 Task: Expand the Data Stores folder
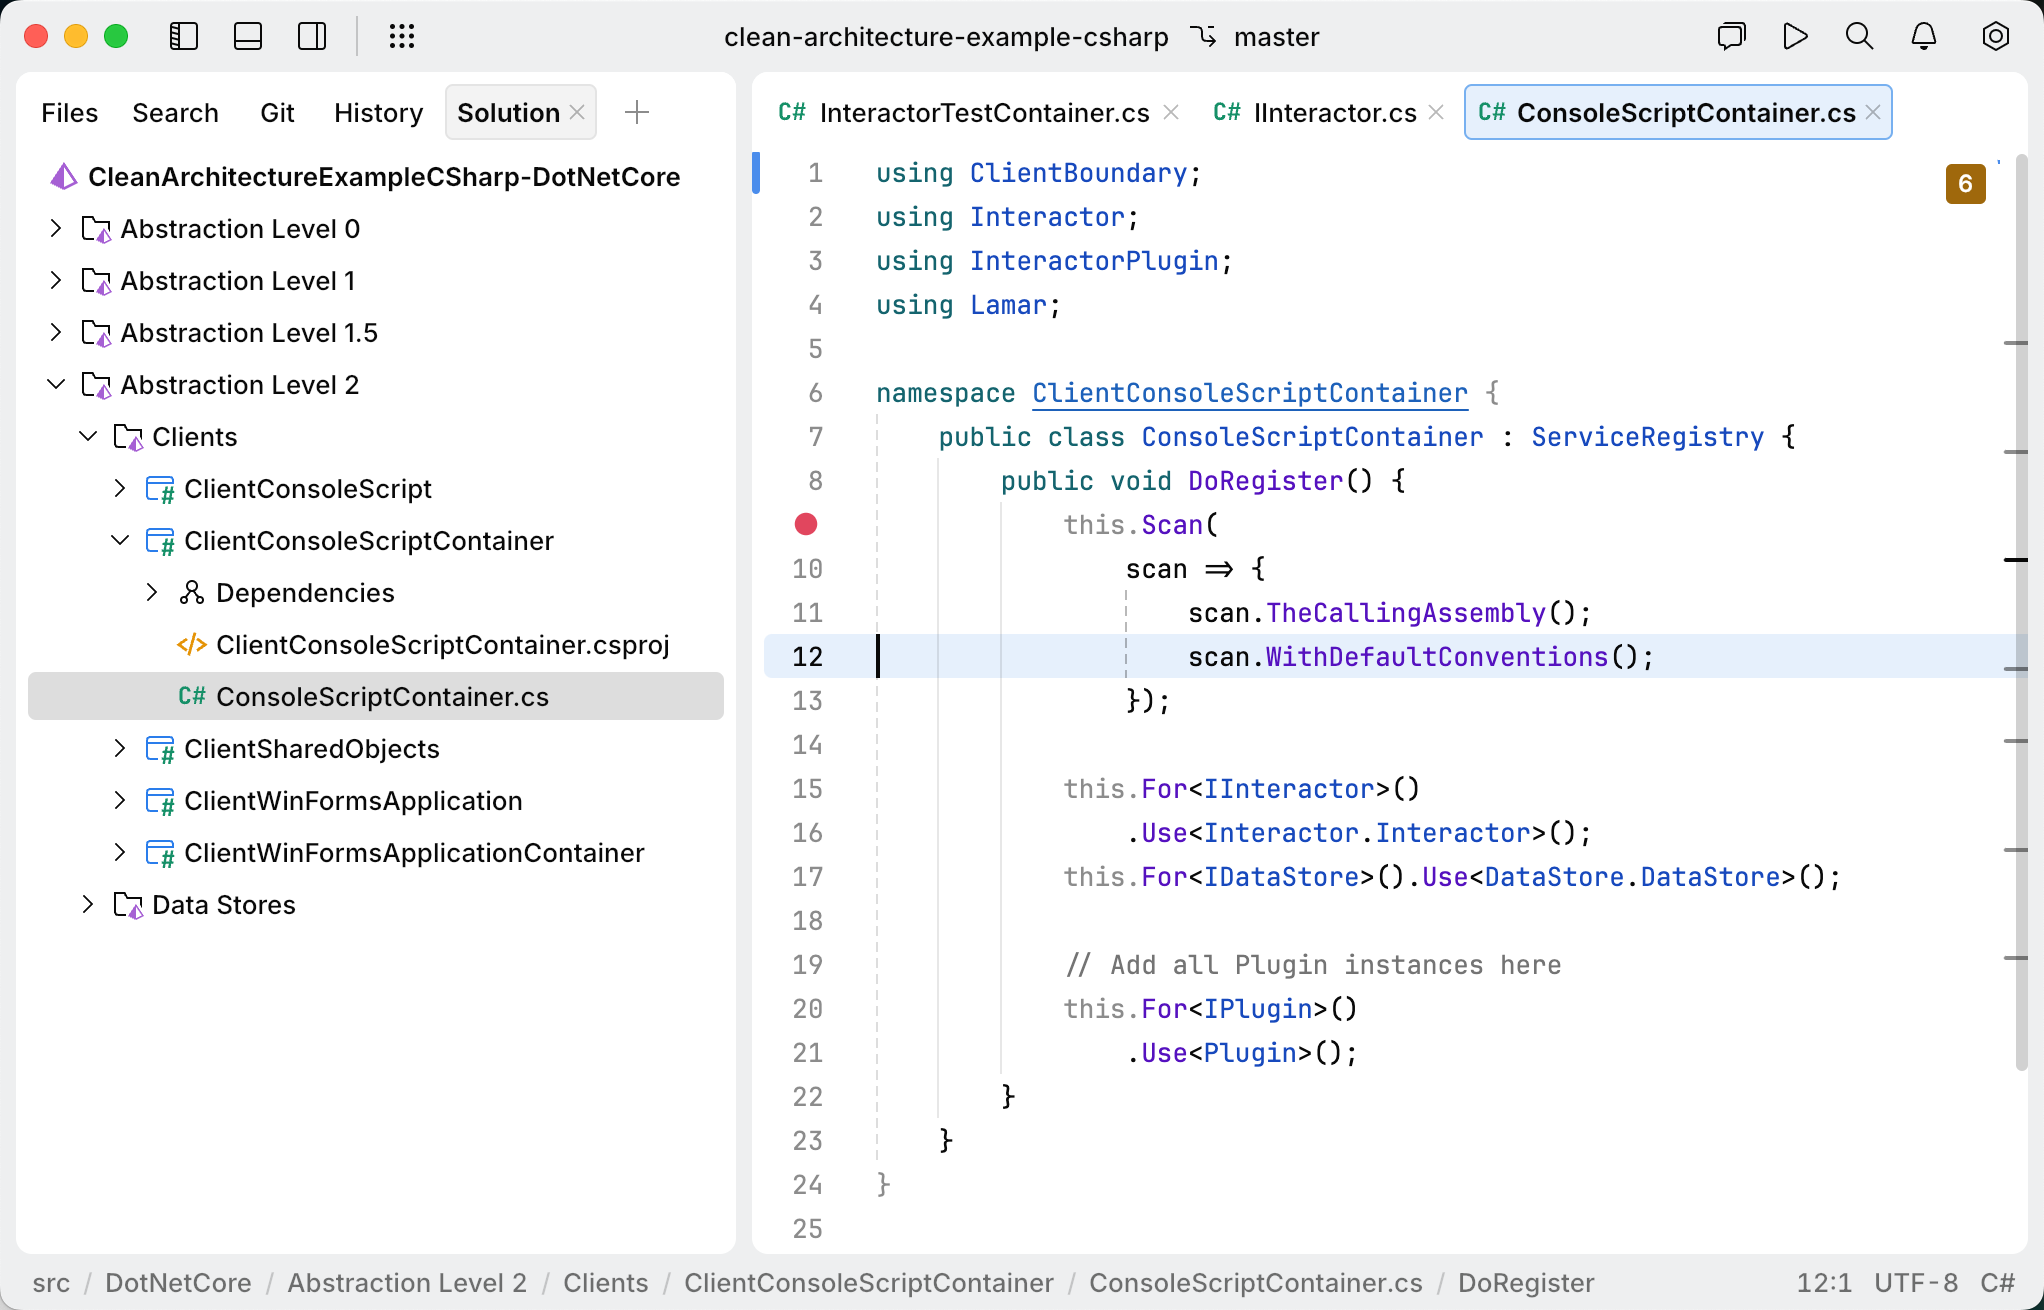pyautogui.click(x=88, y=904)
